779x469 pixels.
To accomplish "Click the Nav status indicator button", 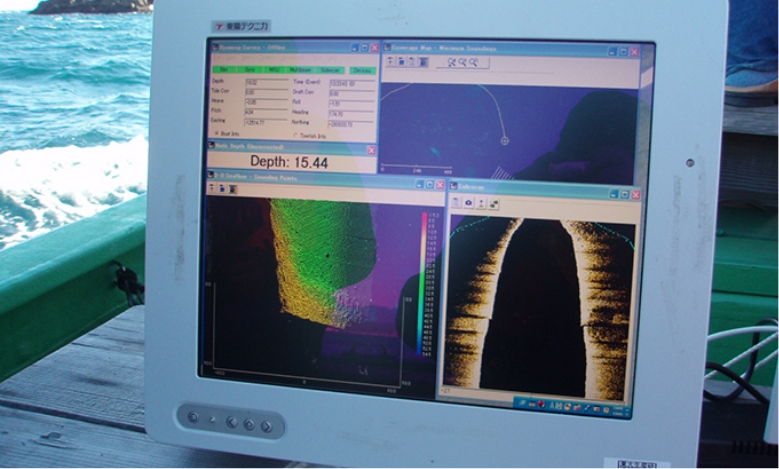I will [x=225, y=70].
